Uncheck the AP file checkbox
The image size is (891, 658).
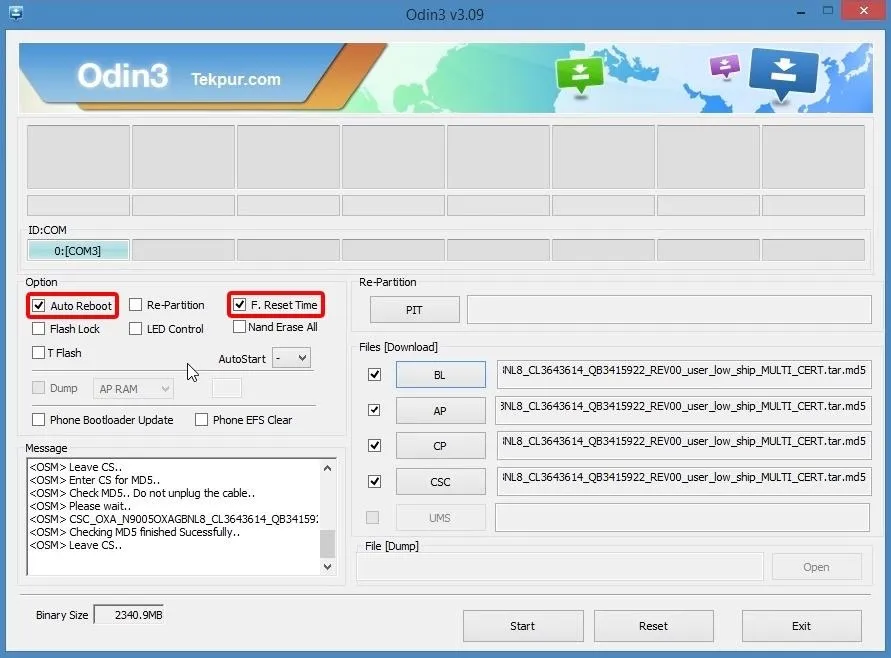point(374,410)
